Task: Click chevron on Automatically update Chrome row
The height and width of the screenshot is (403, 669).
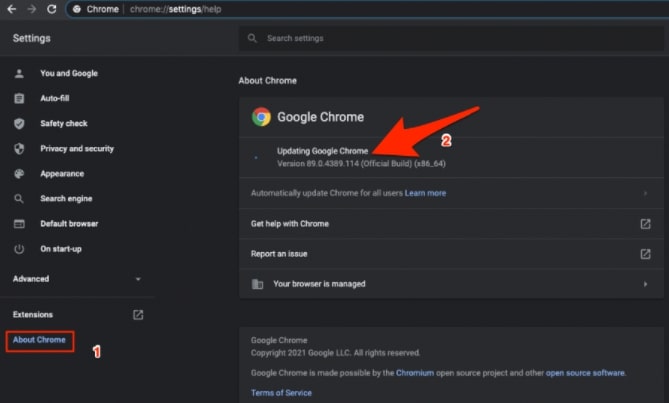Action: (x=645, y=193)
